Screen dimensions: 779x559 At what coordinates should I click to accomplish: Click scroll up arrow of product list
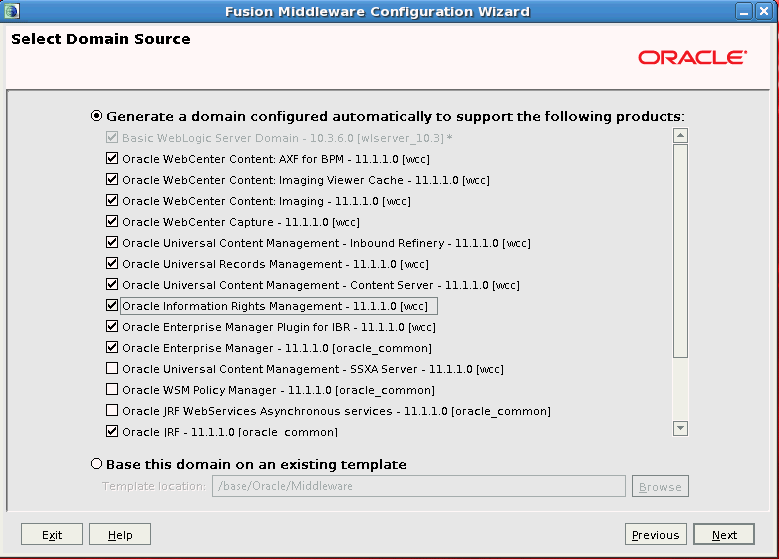click(680, 135)
